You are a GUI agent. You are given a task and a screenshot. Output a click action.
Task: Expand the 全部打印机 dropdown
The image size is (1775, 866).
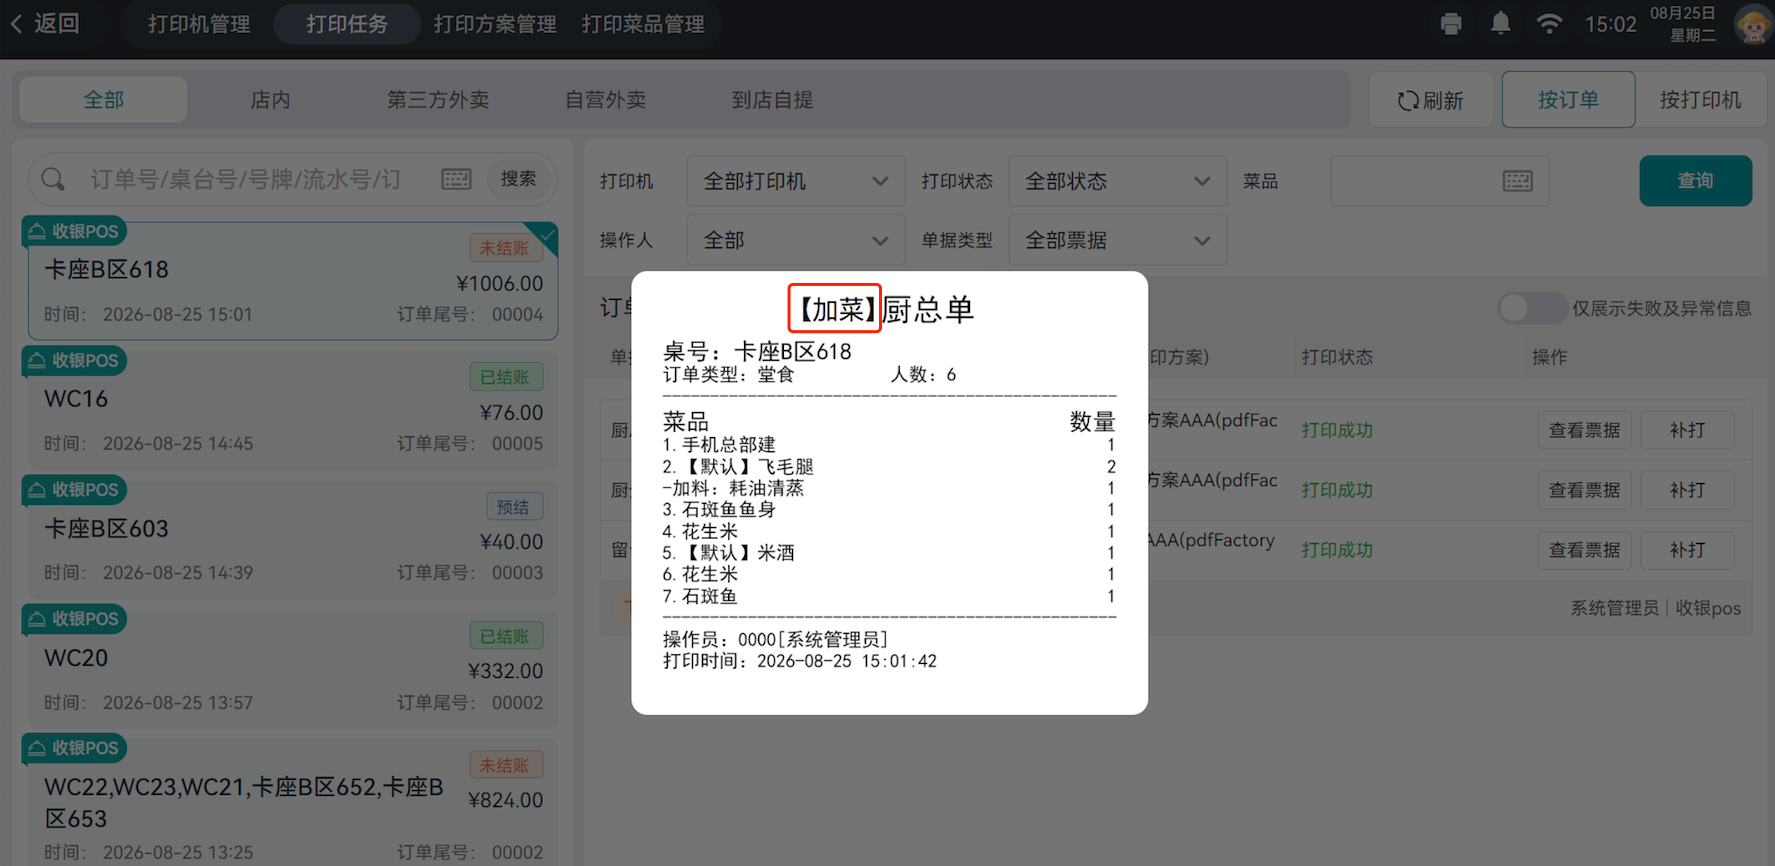[x=796, y=181]
